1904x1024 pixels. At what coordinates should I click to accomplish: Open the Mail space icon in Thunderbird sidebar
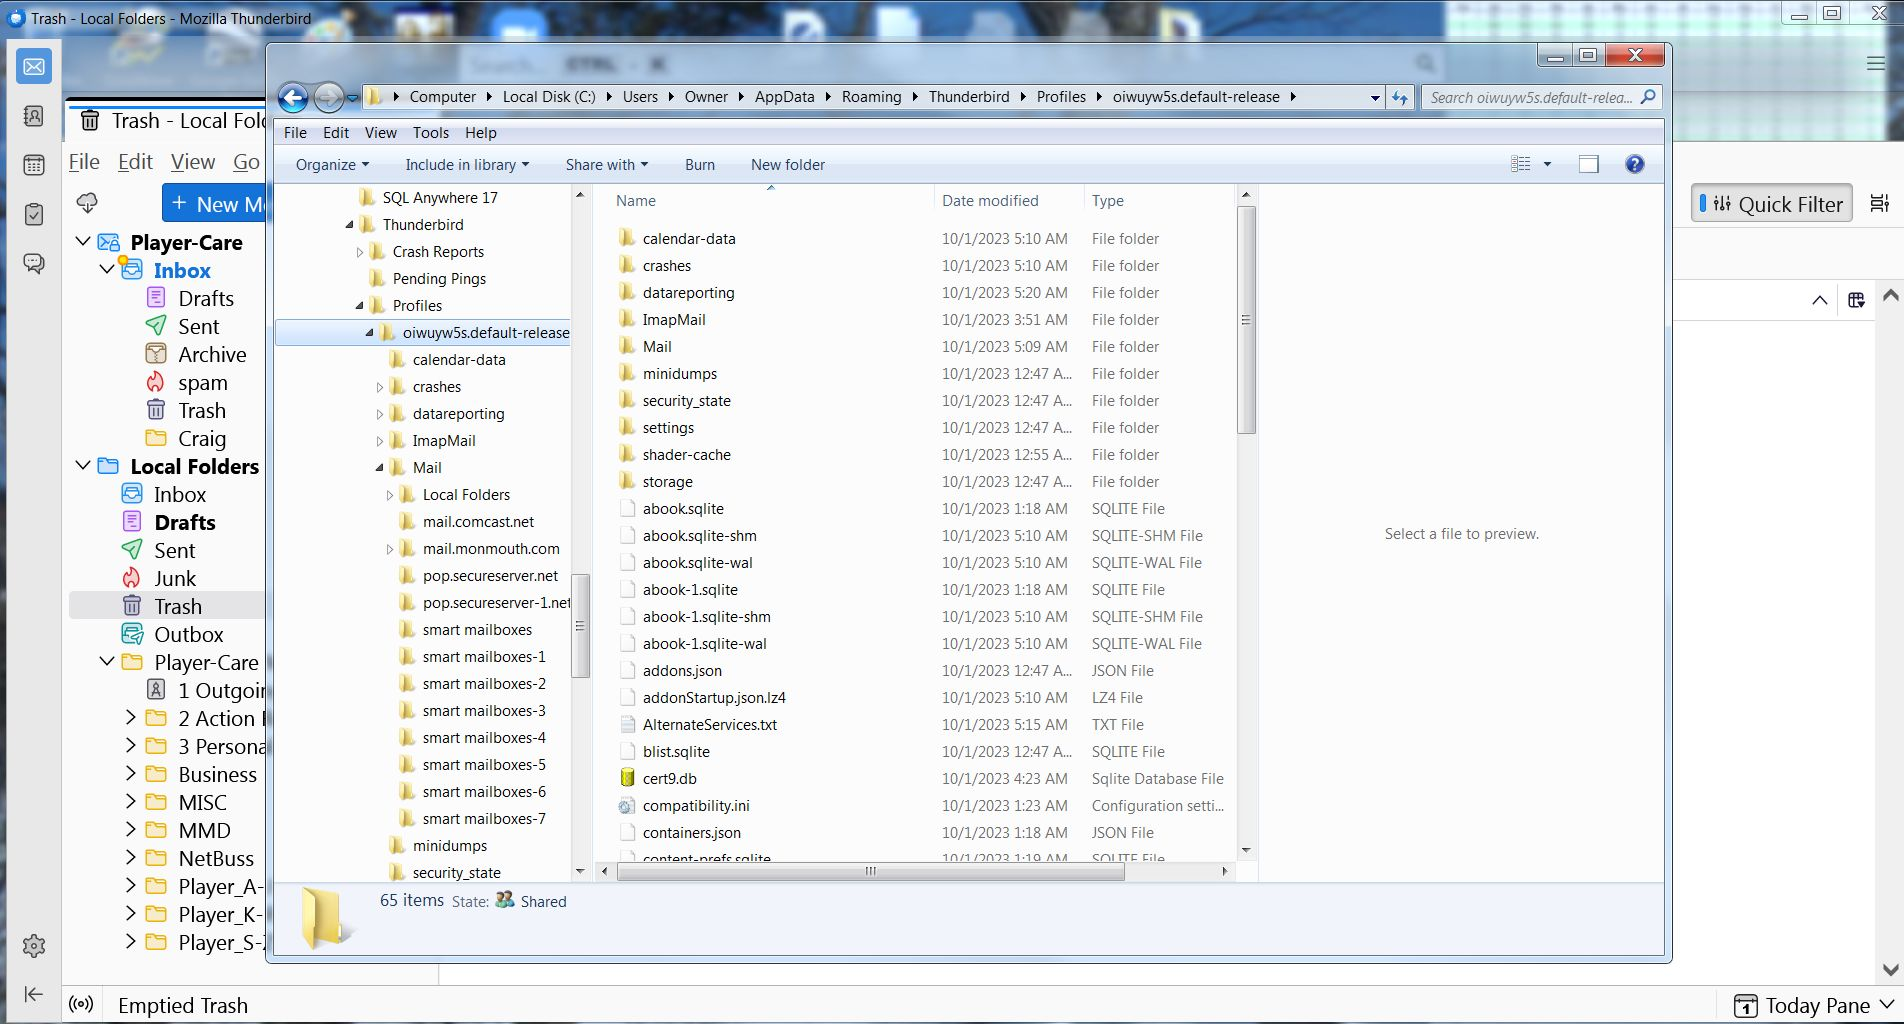coord(34,67)
